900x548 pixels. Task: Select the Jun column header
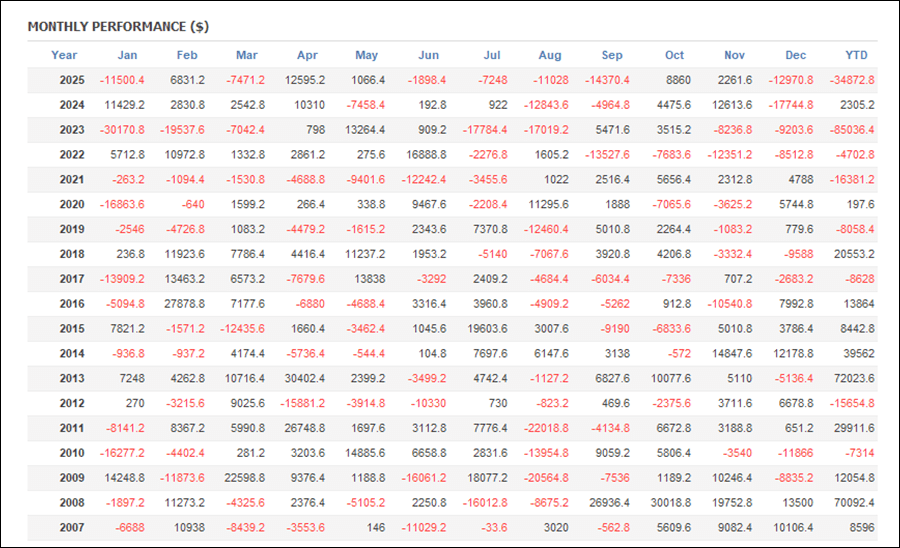[x=429, y=55]
